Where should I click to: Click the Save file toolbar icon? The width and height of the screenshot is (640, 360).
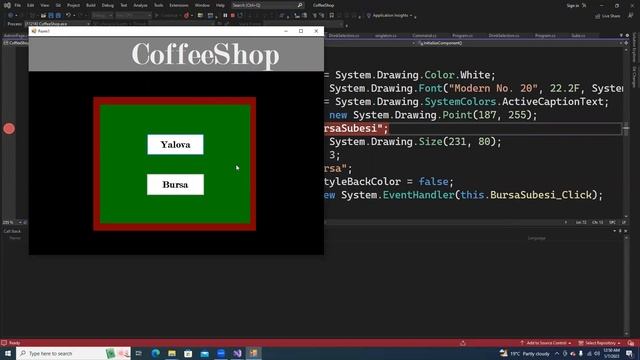click(51, 16)
